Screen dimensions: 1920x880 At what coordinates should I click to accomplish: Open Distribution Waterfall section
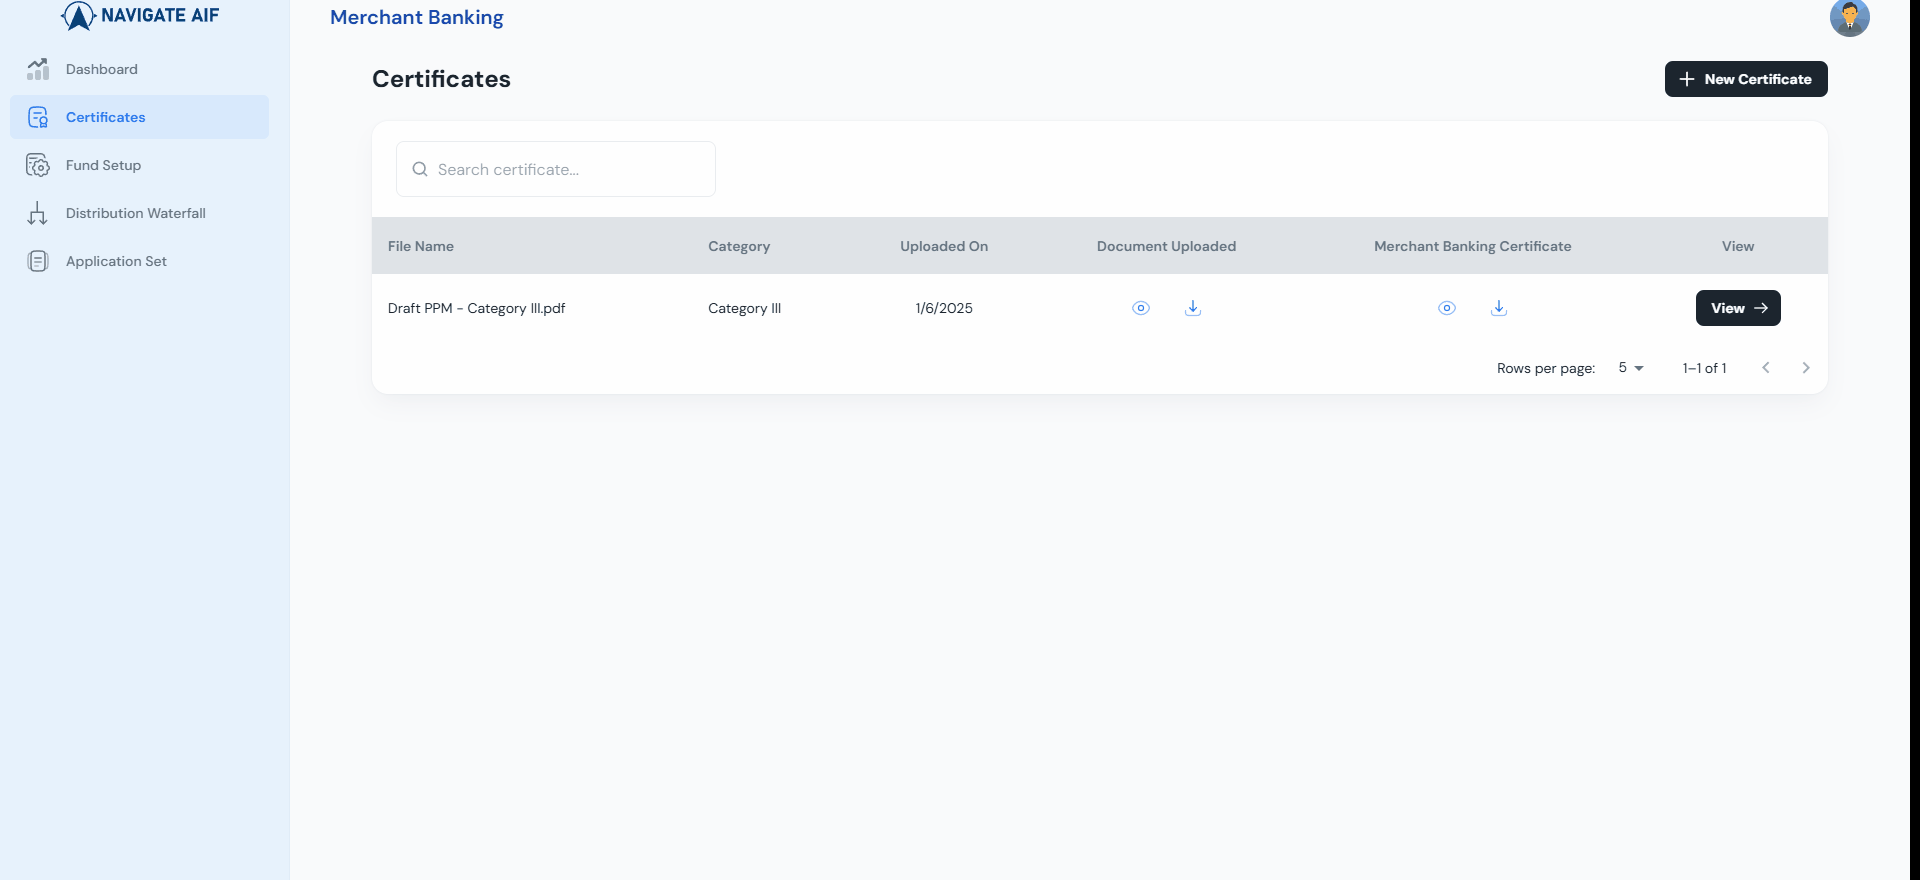pos(139,213)
